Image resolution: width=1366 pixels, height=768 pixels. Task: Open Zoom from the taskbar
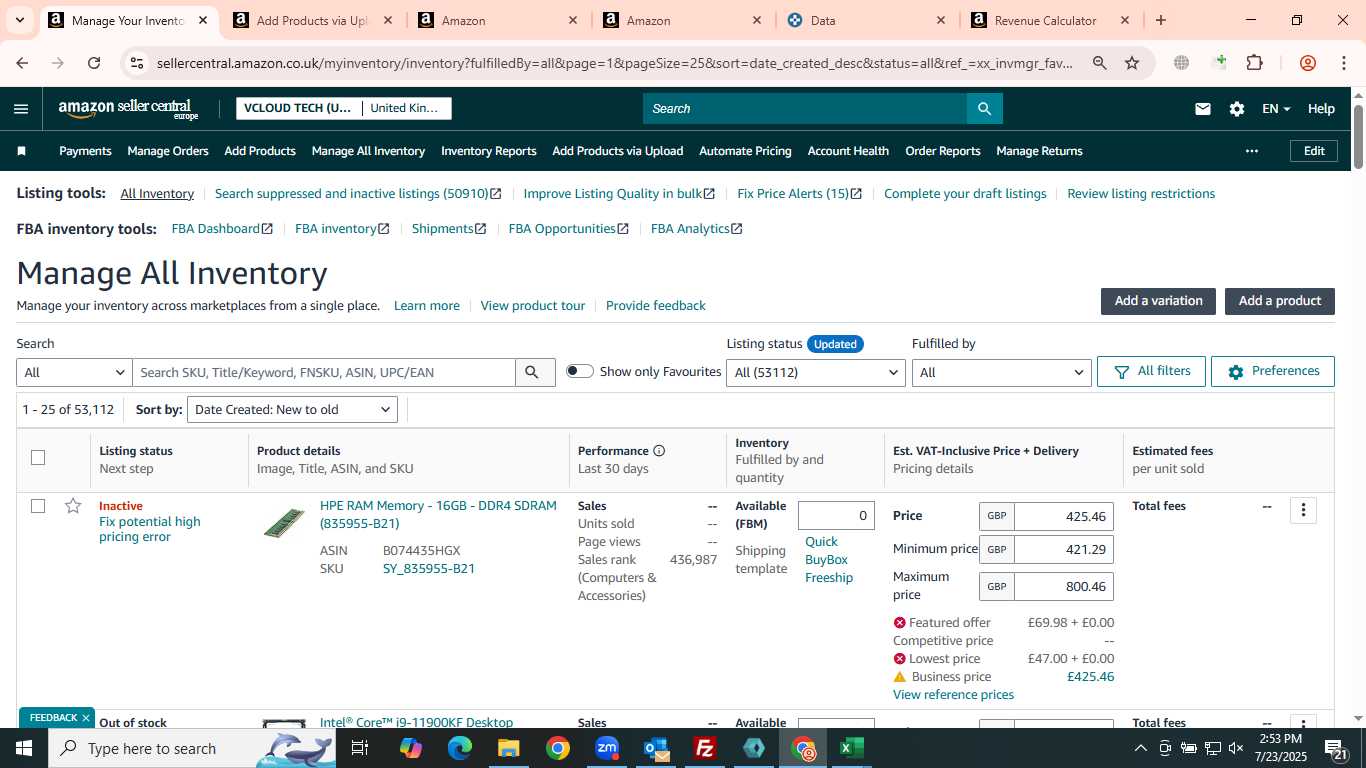(x=607, y=748)
